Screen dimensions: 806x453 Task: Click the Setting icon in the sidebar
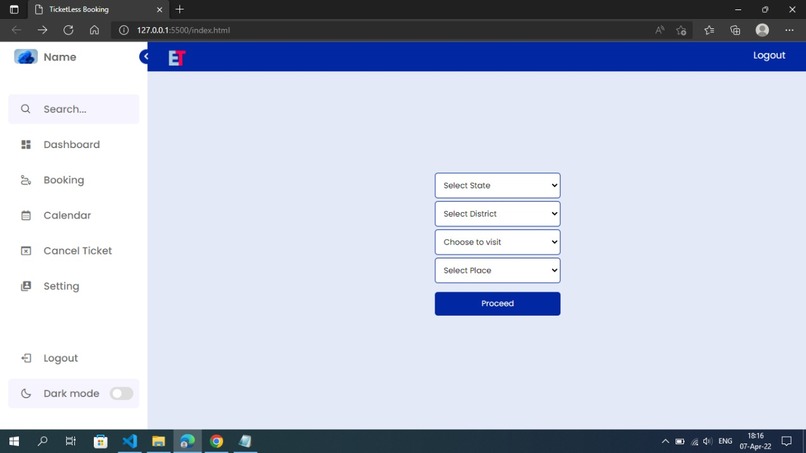[x=26, y=286]
